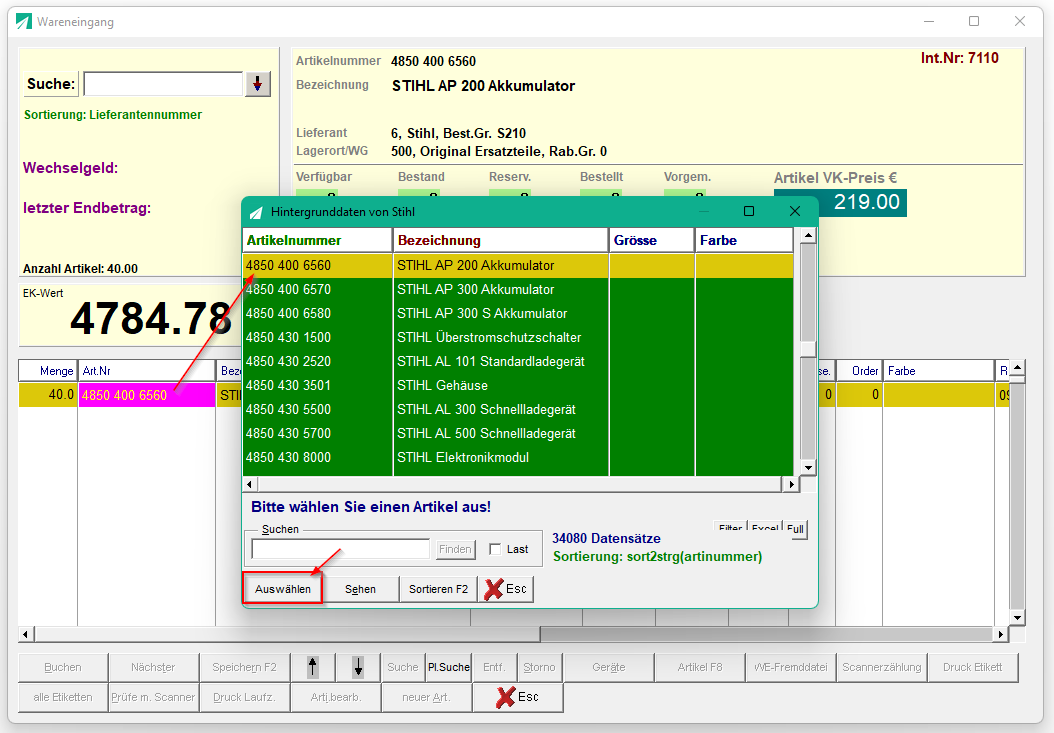Image resolution: width=1054 pixels, height=733 pixels.
Task: Click the Full button in dialog
Action: (795, 529)
